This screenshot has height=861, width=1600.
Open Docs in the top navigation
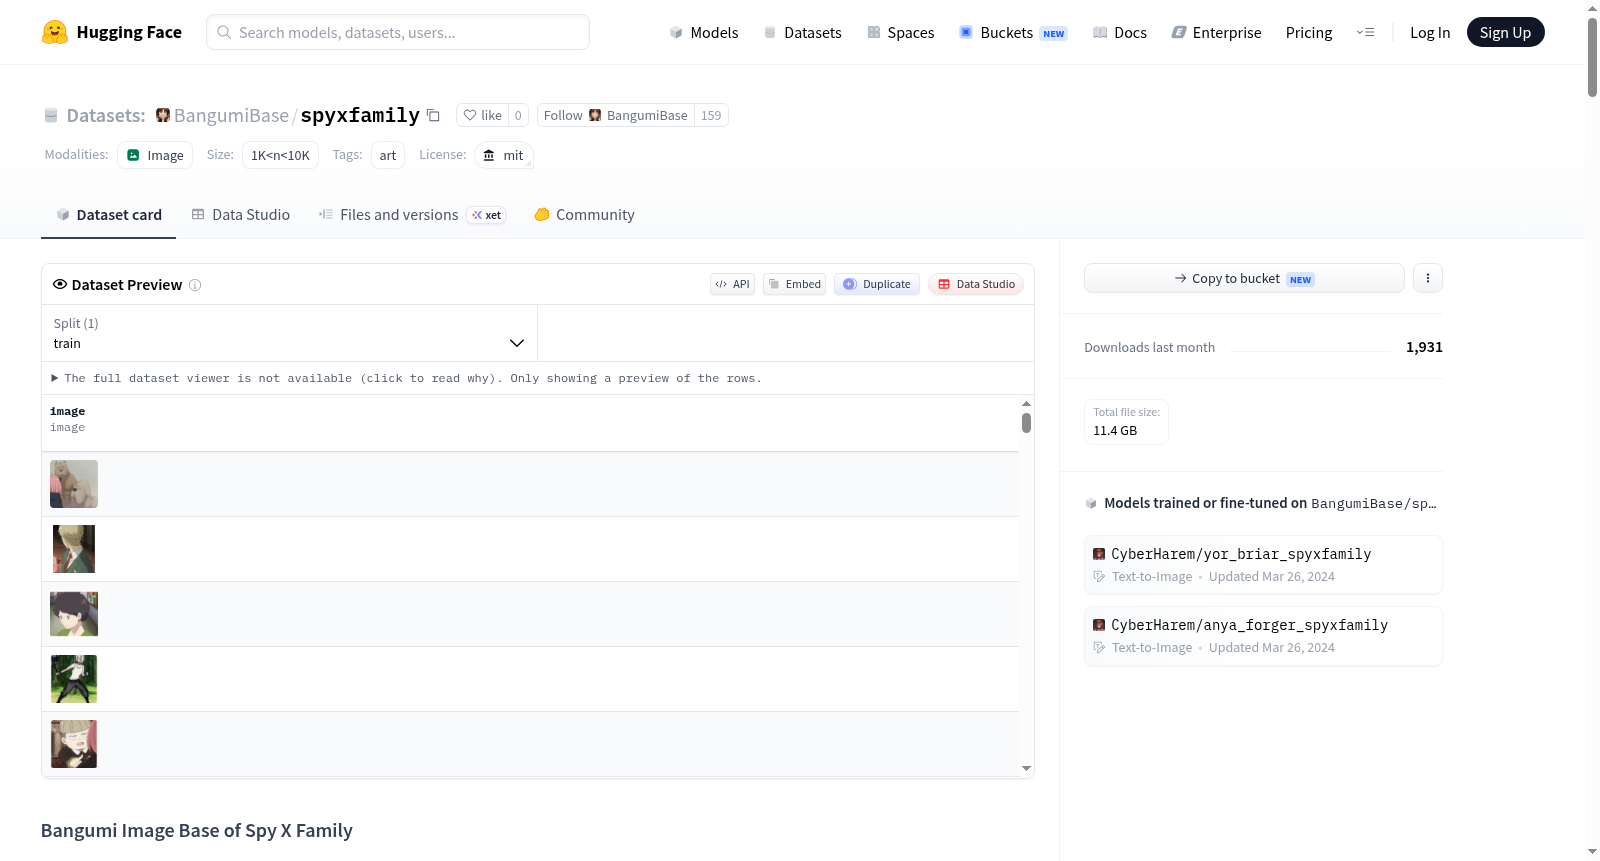1120,32
